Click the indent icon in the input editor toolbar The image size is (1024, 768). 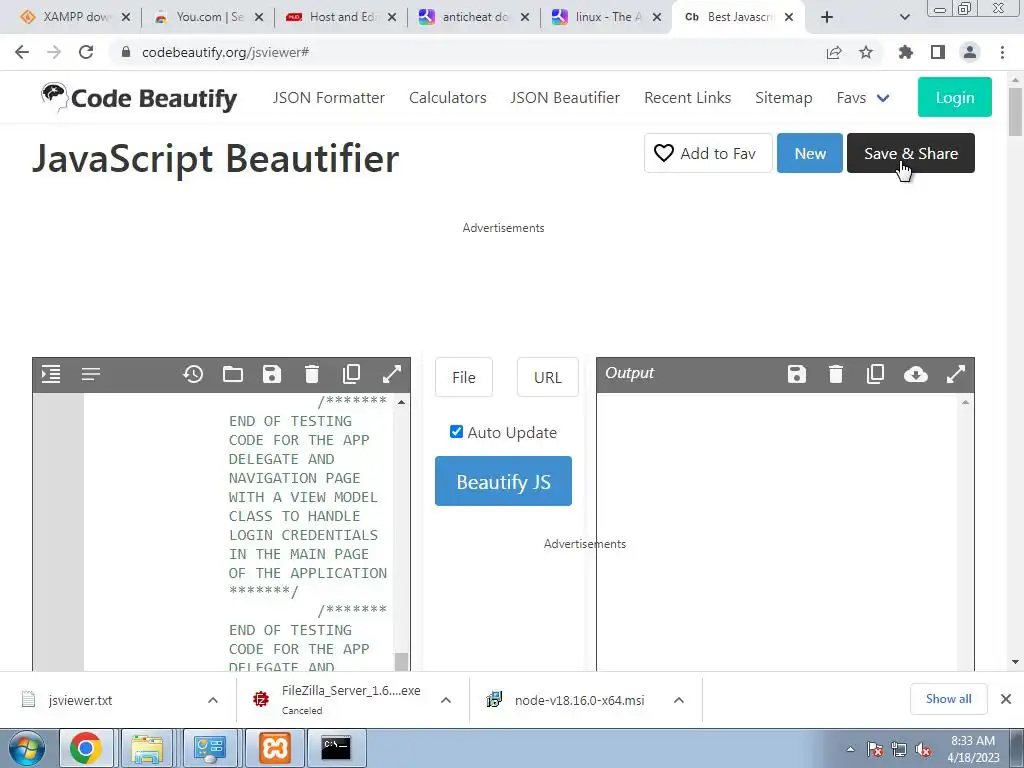[x=51, y=374]
